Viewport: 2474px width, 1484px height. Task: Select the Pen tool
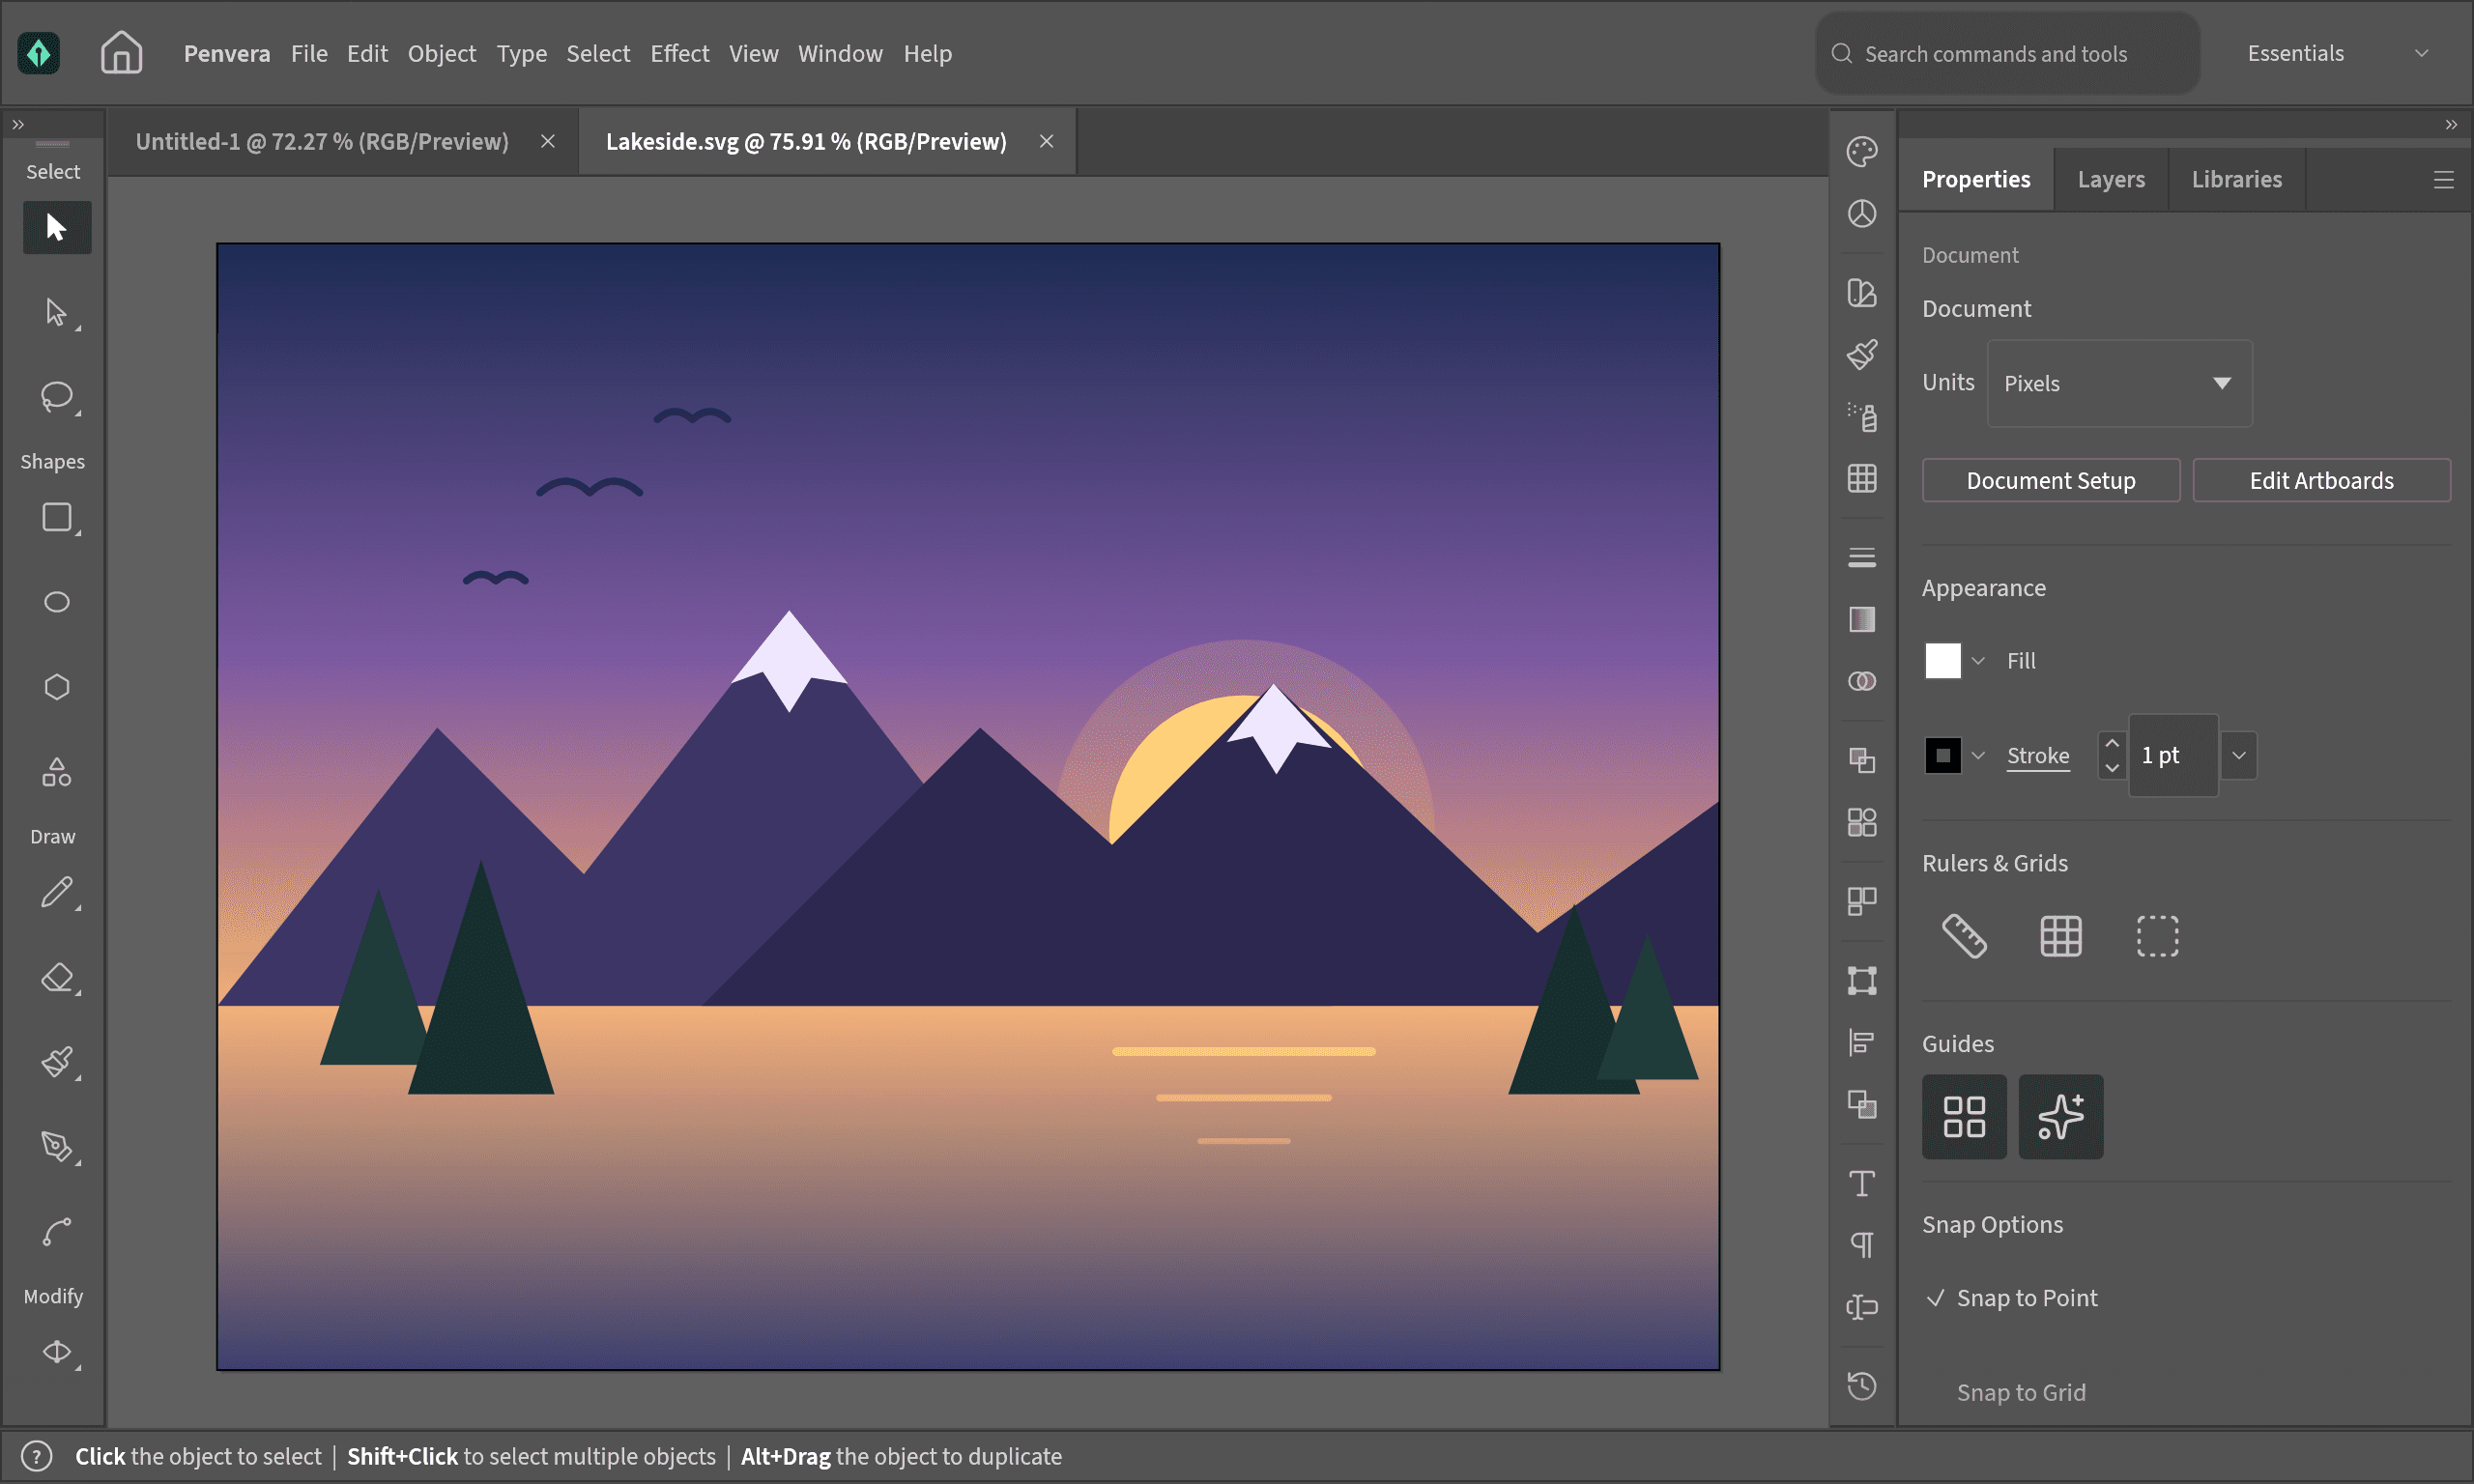(56, 1147)
